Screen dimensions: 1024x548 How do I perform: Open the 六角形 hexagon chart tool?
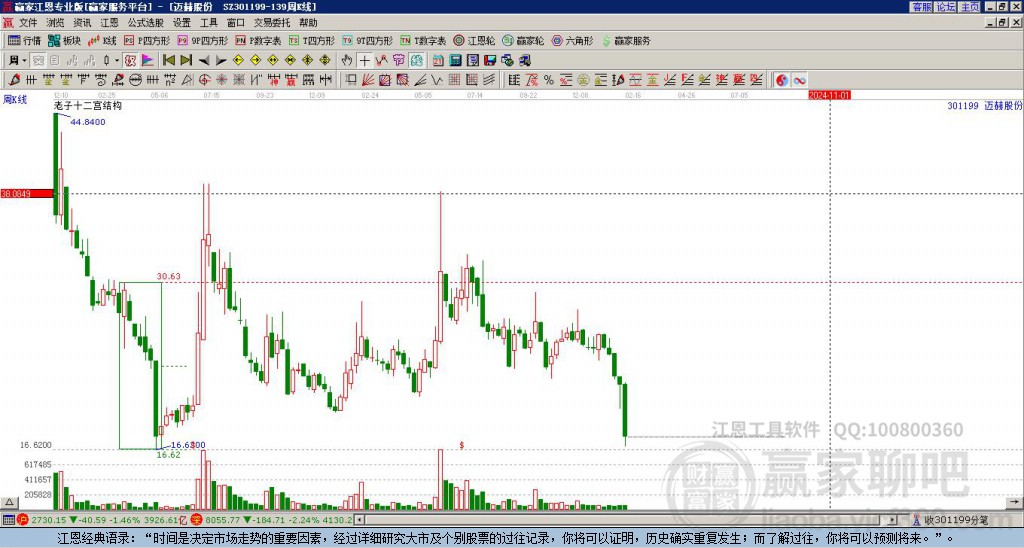click(x=572, y=40)
